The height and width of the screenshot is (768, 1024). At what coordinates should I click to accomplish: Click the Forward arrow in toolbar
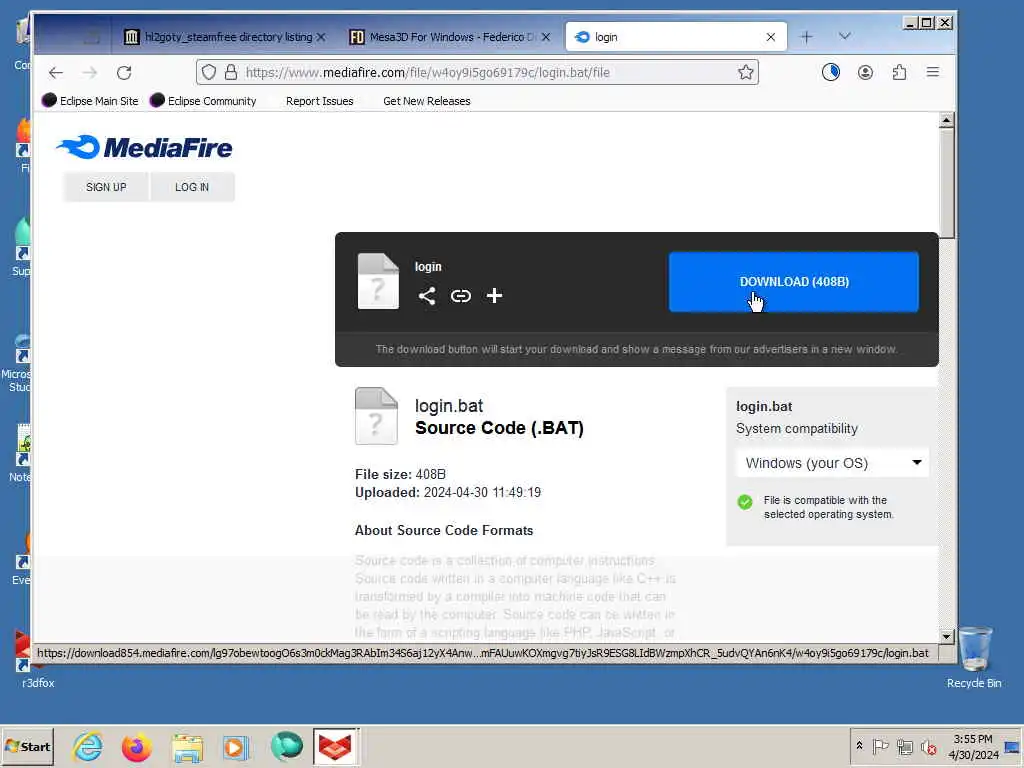[x=89, y=72]
